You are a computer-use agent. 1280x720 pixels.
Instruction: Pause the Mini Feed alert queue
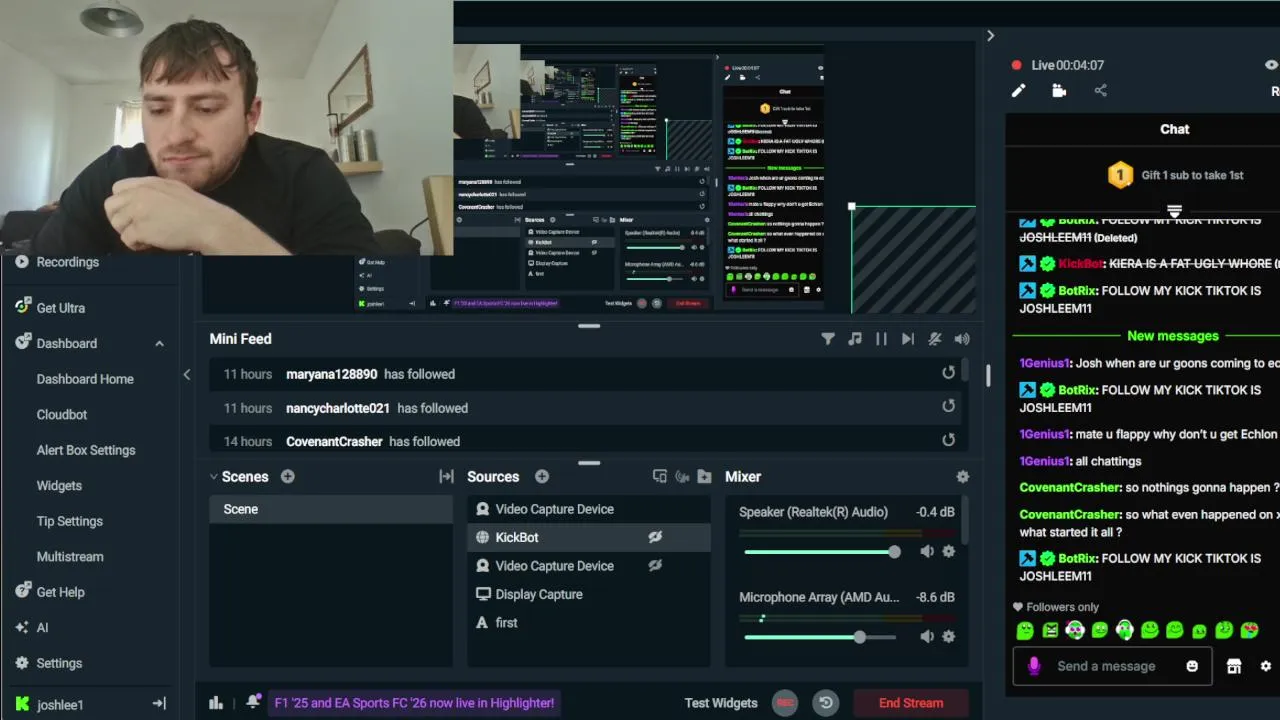click(x=881, y=339)
